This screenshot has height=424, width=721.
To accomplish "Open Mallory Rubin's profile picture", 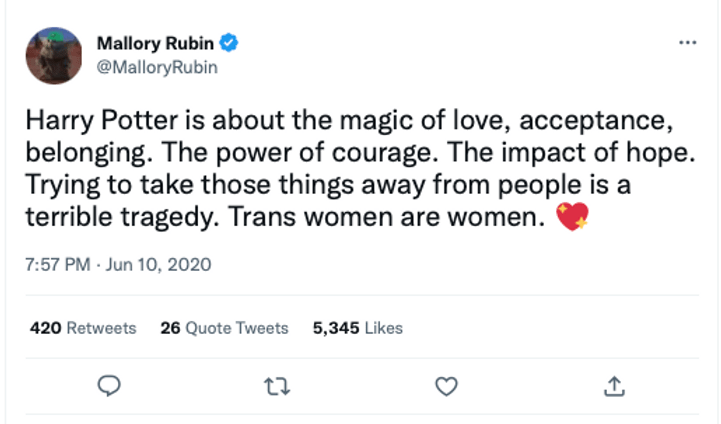I will pos(54,55).
